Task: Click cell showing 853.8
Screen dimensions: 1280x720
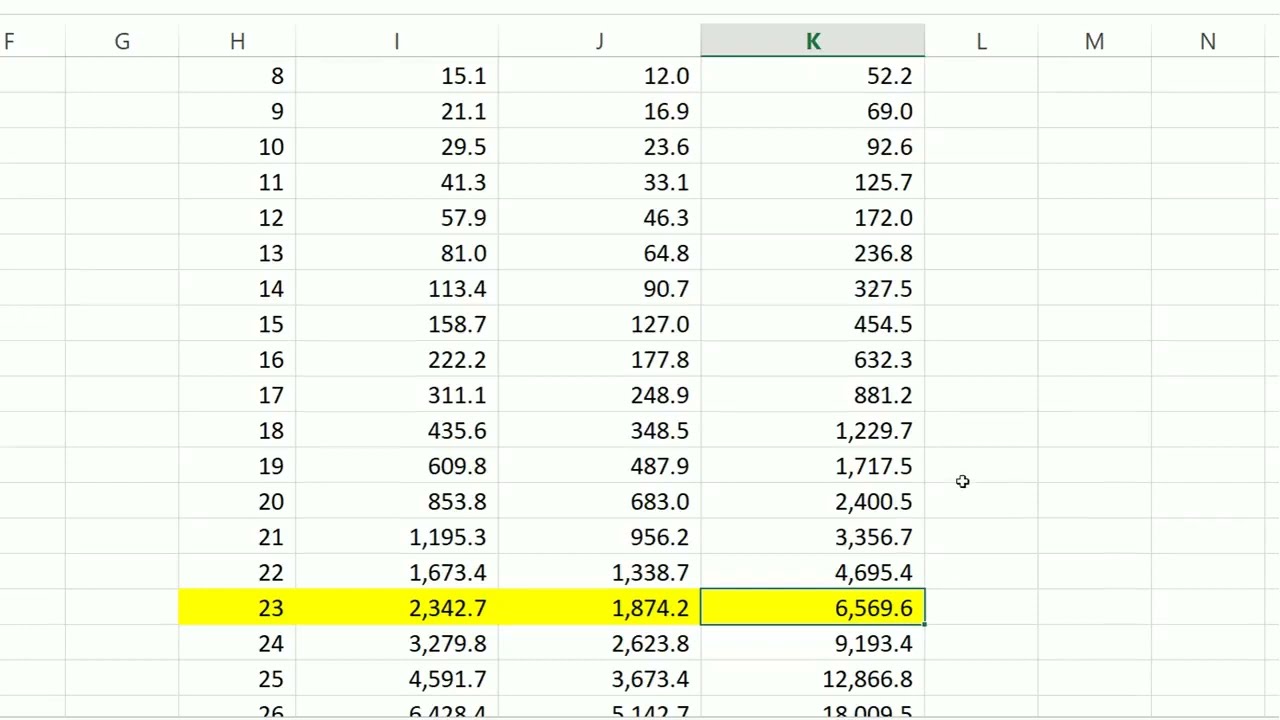Action: pos(397,502)
